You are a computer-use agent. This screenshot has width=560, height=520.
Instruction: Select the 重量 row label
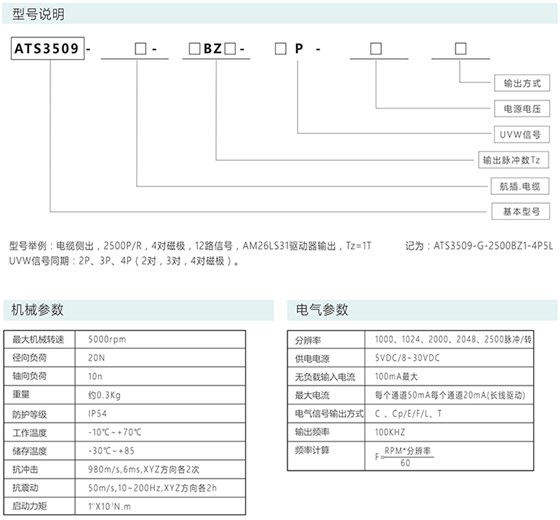tap(21, 395)
